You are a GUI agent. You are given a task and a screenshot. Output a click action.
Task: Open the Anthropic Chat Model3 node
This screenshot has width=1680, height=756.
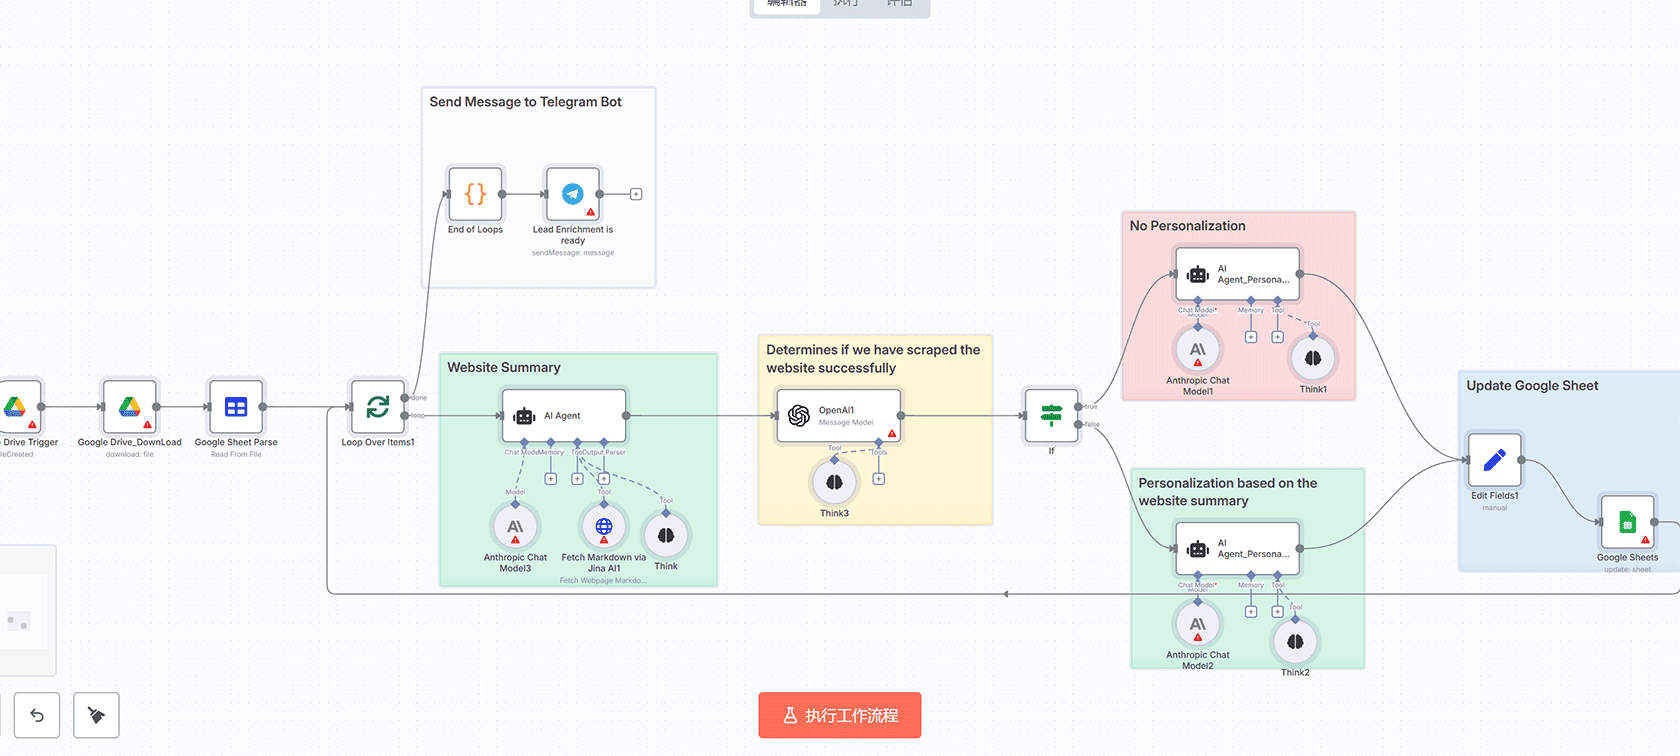point(515,527)
